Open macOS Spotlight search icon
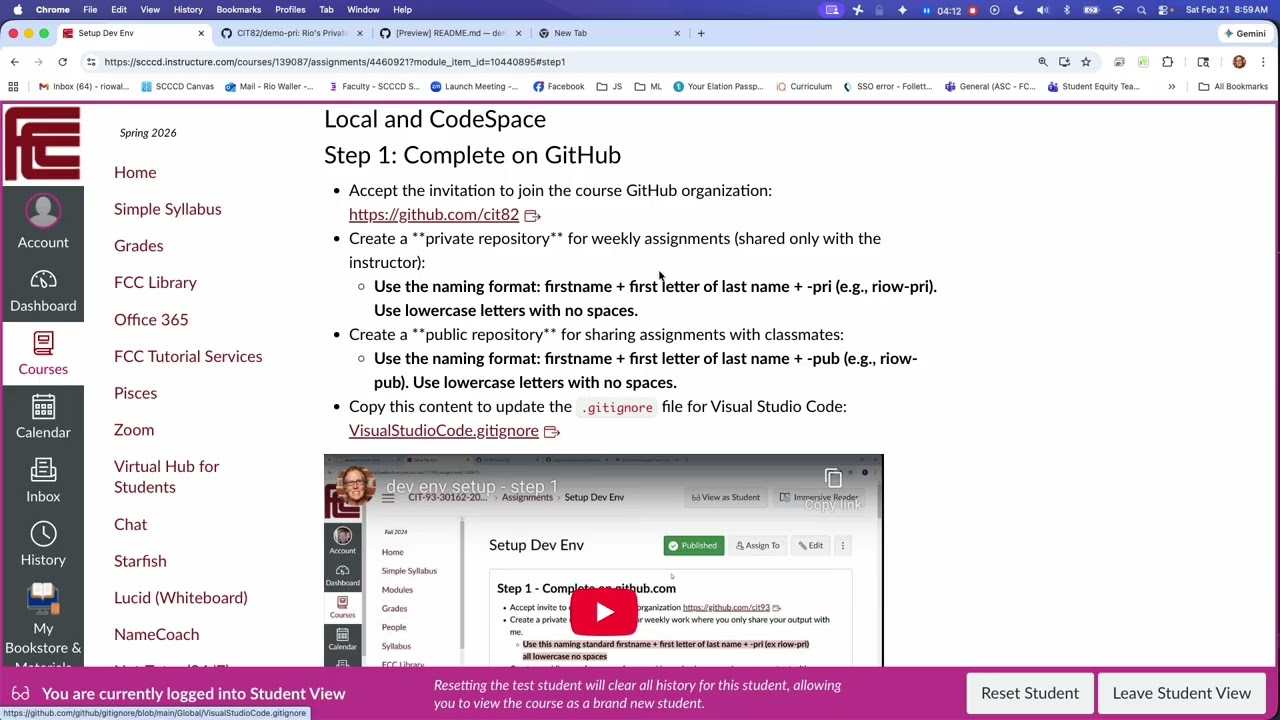1280x720 pixels. point(1141,10)
